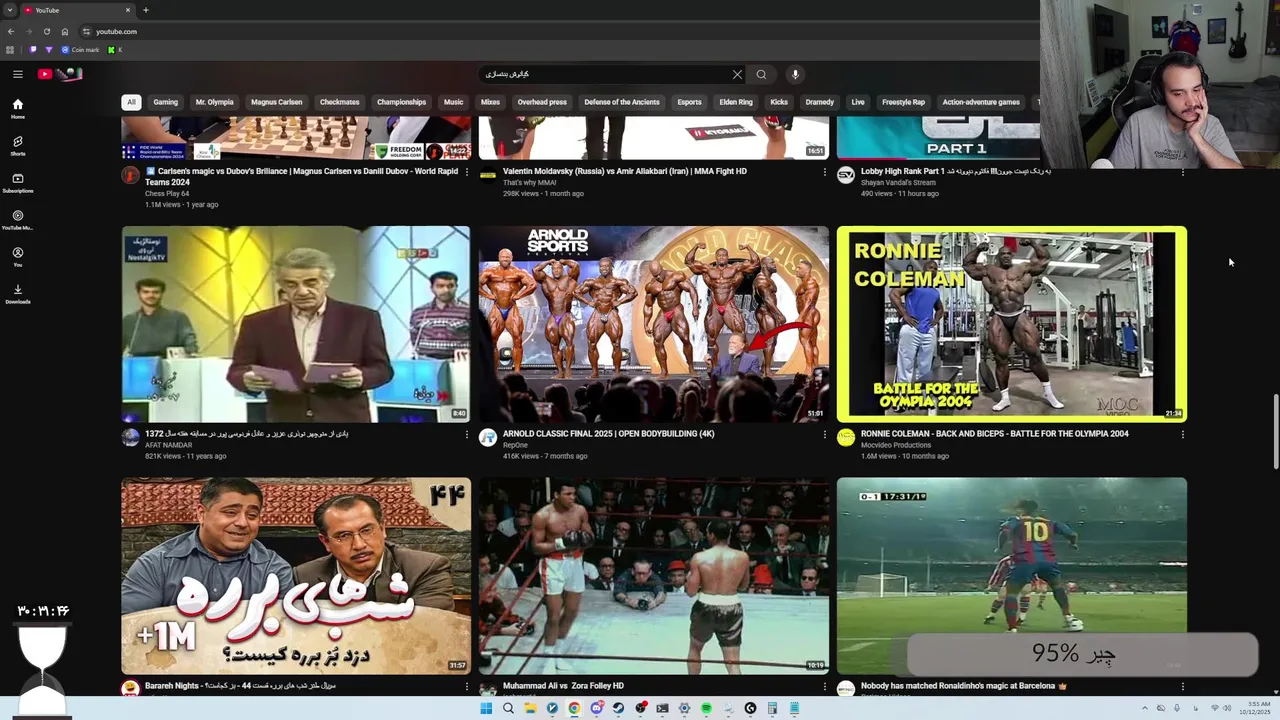The width and height of the screenshot is (1280, 720).
Task: Select the Esports filter chip
Action: click(689, 102)
